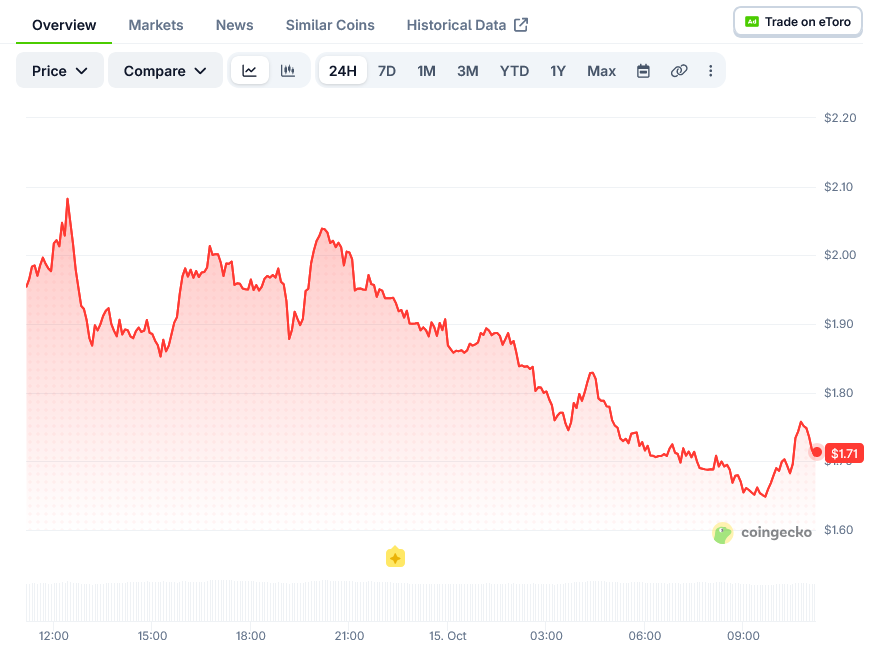The image size is (875, 648).
Task: Switch to the Similar Coins tab
Action: tap(330, 25)
